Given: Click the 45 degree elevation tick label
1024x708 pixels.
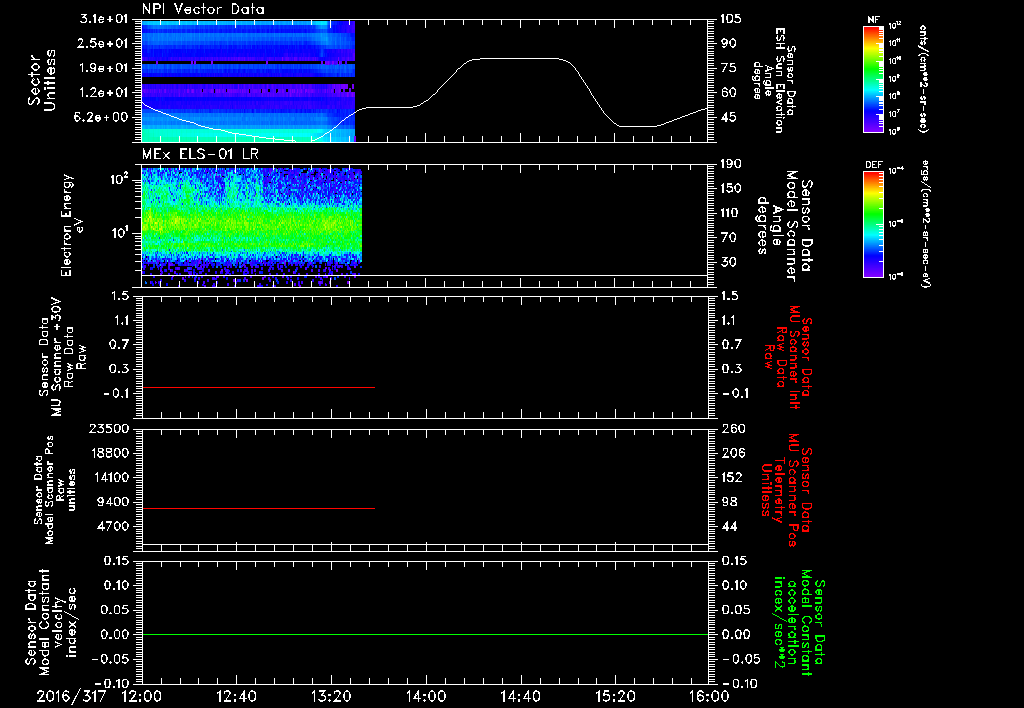Looking at the screenshot, I should tap(728, 117).
